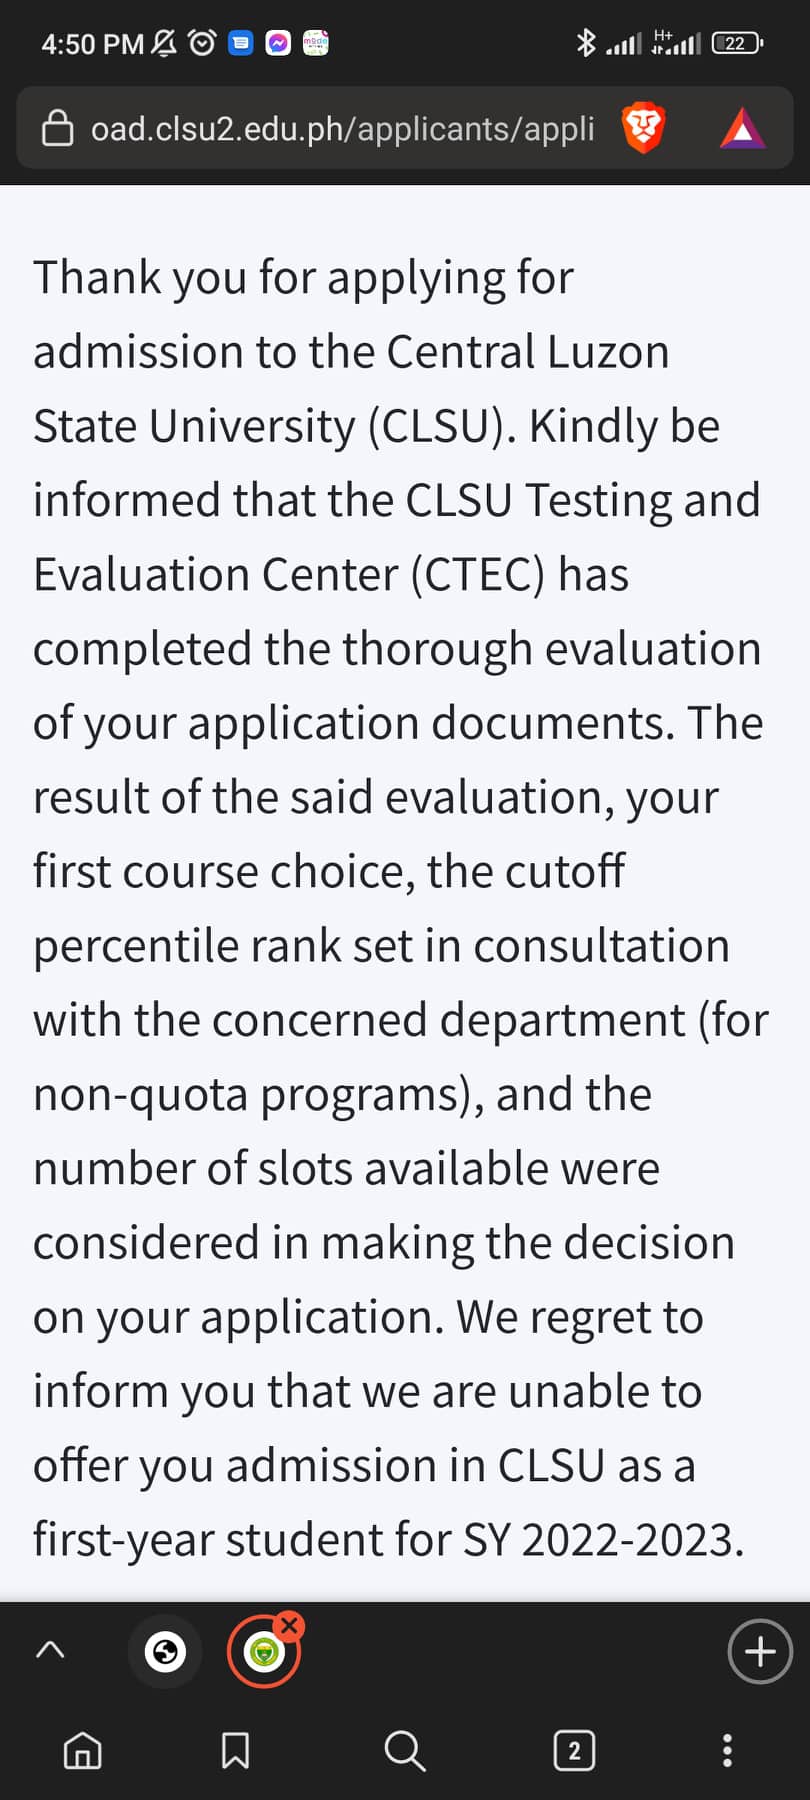The height and width of the screenshot is (1800, 810).
Task: Close the CLSU tab with red X
Action: pos(289,1625)
